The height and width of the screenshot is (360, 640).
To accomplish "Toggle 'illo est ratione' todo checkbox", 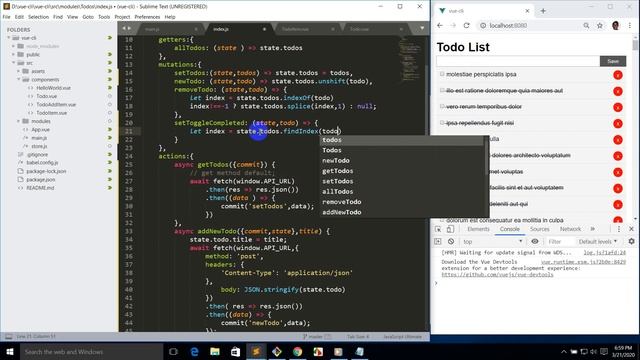I will [442, 90].
